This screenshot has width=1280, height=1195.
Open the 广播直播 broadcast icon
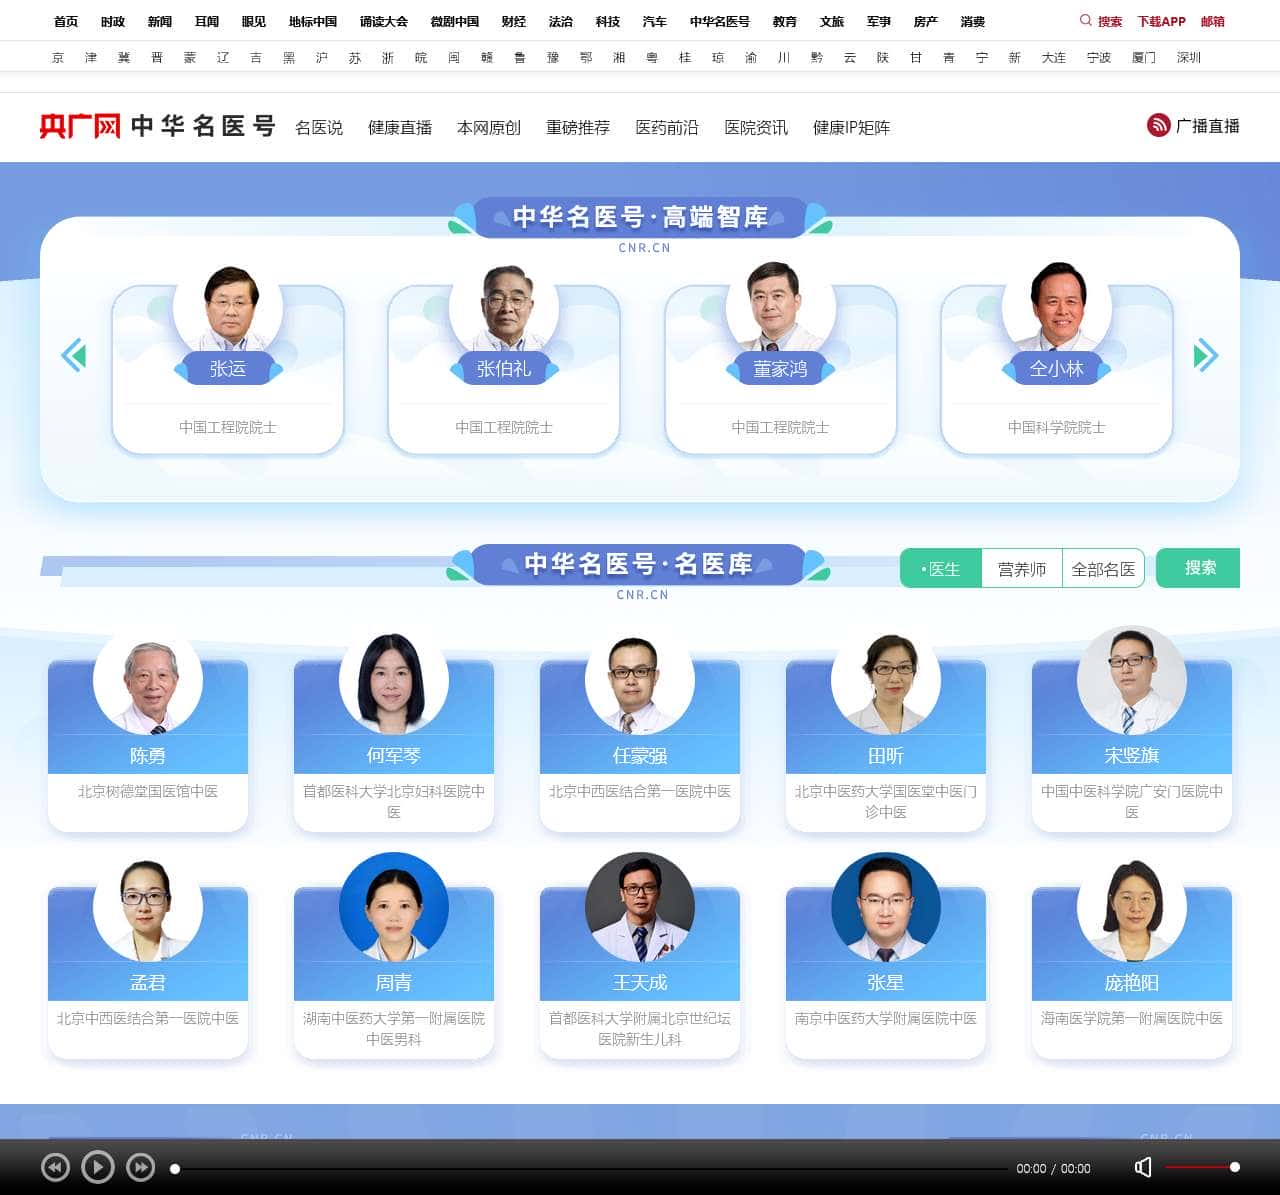pyautogui.click(x=1158, y=125)
